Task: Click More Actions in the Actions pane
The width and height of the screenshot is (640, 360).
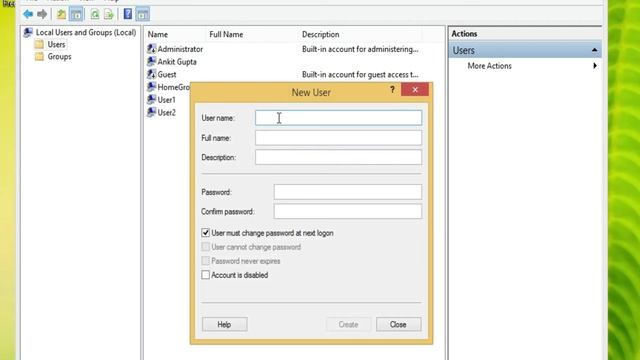Action: 489,66
